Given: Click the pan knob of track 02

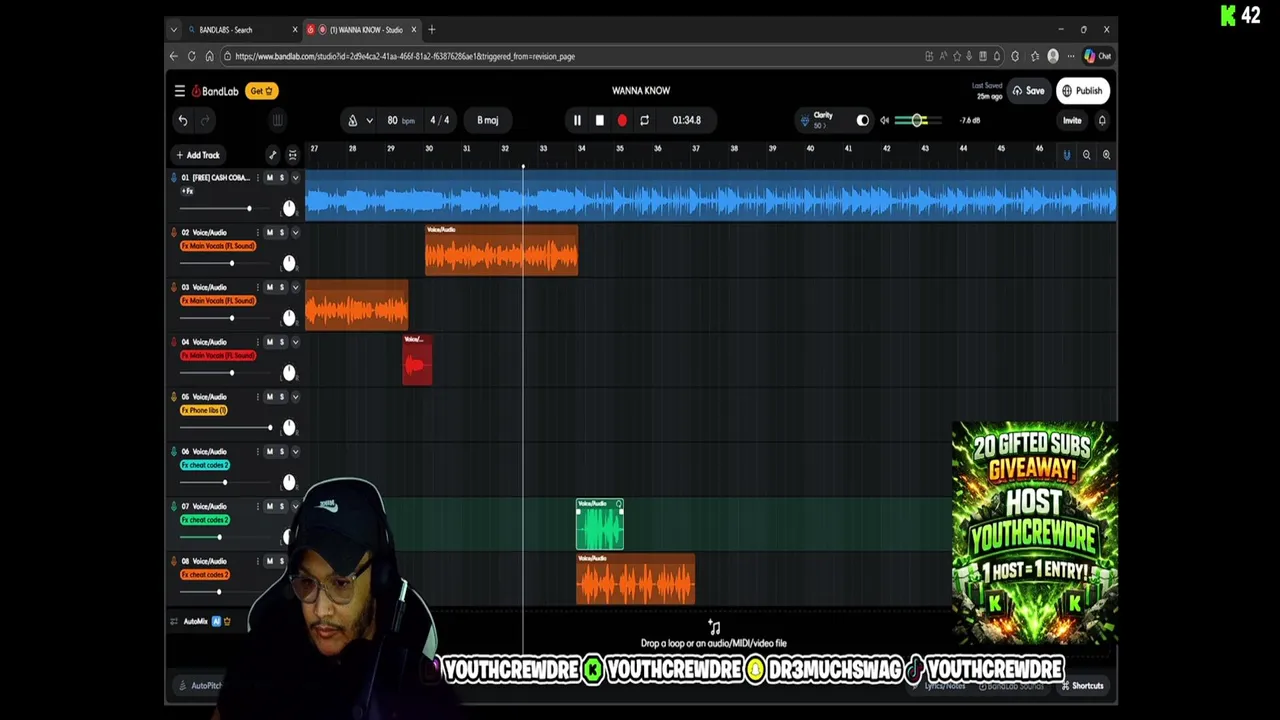Looking at the screenshot, I should click(289, 263).
